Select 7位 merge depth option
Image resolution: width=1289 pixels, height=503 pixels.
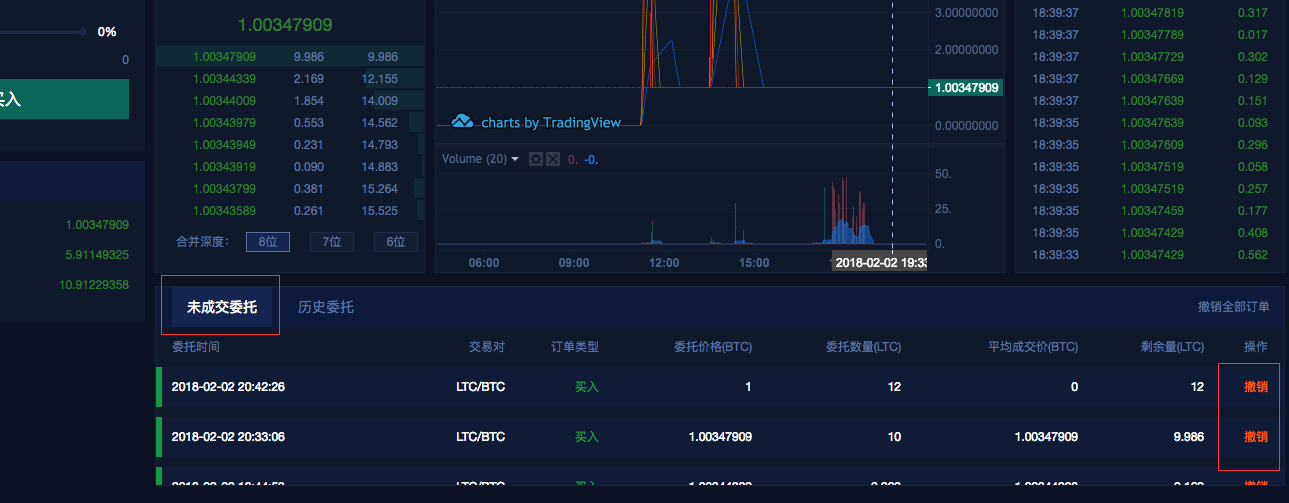click(331, 242)
